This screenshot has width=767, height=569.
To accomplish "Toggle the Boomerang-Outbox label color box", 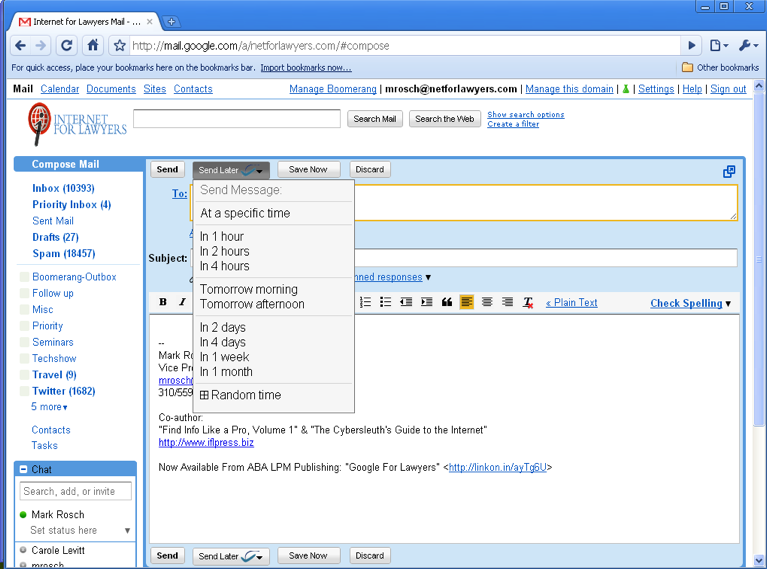I will pos(24,277).
